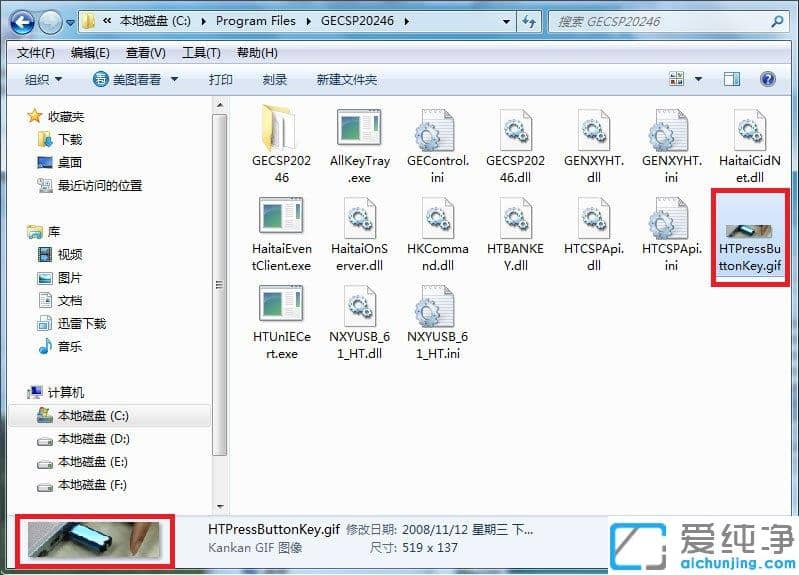
Task: Open the 工具(T) menu
Action: 201,53
